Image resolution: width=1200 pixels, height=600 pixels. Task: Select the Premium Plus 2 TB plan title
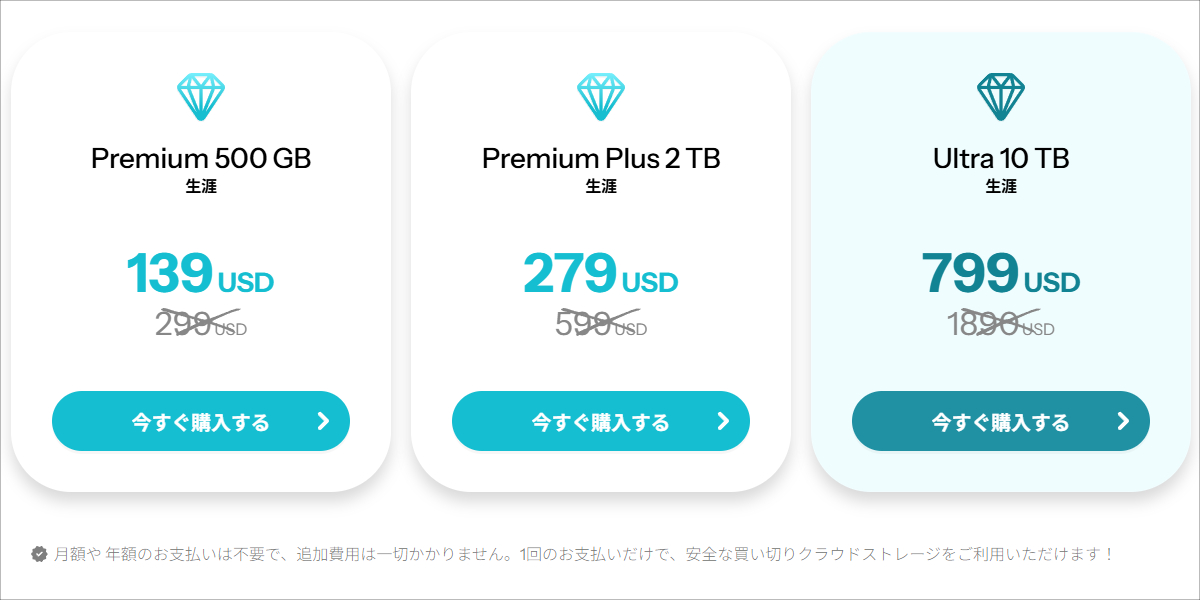pyautogui.click(x=600, y=158)
